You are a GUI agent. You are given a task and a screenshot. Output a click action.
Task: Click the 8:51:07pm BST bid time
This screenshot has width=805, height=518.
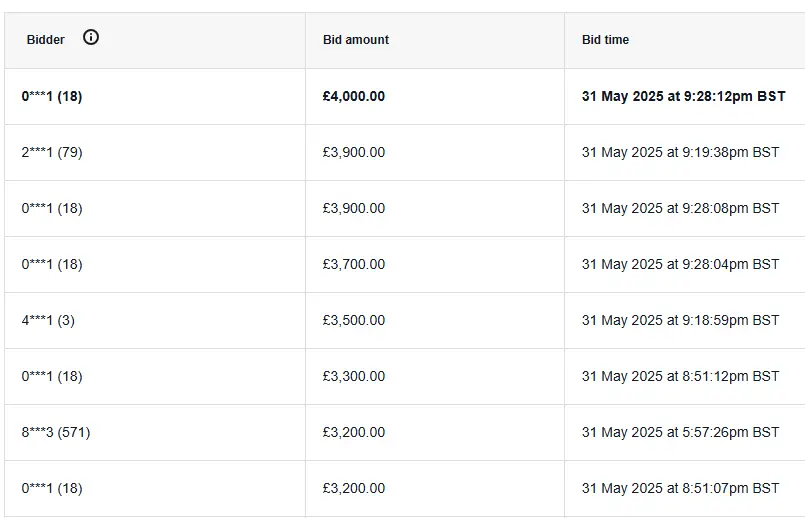click(680, 489)
